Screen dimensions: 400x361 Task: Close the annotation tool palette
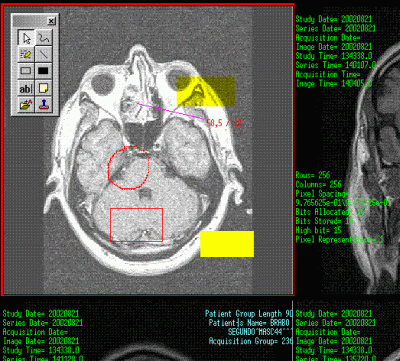[x=51, y=21]
